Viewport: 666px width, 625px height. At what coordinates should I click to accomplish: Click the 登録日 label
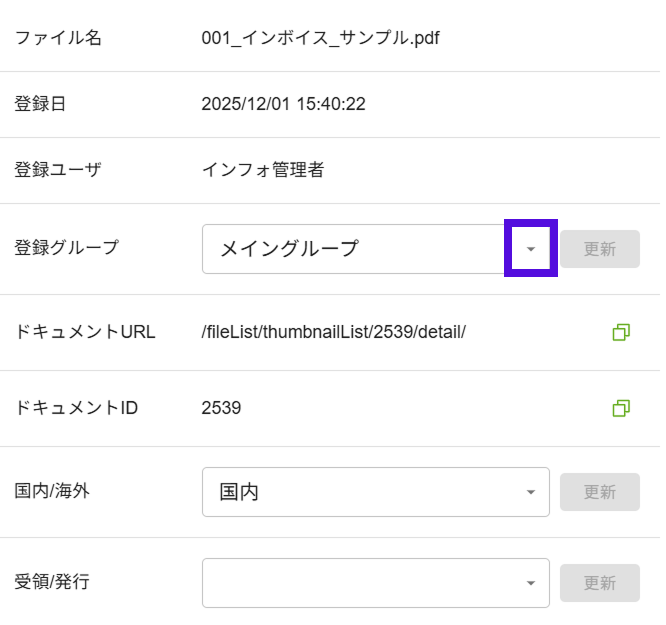click(x=40, y=103)
